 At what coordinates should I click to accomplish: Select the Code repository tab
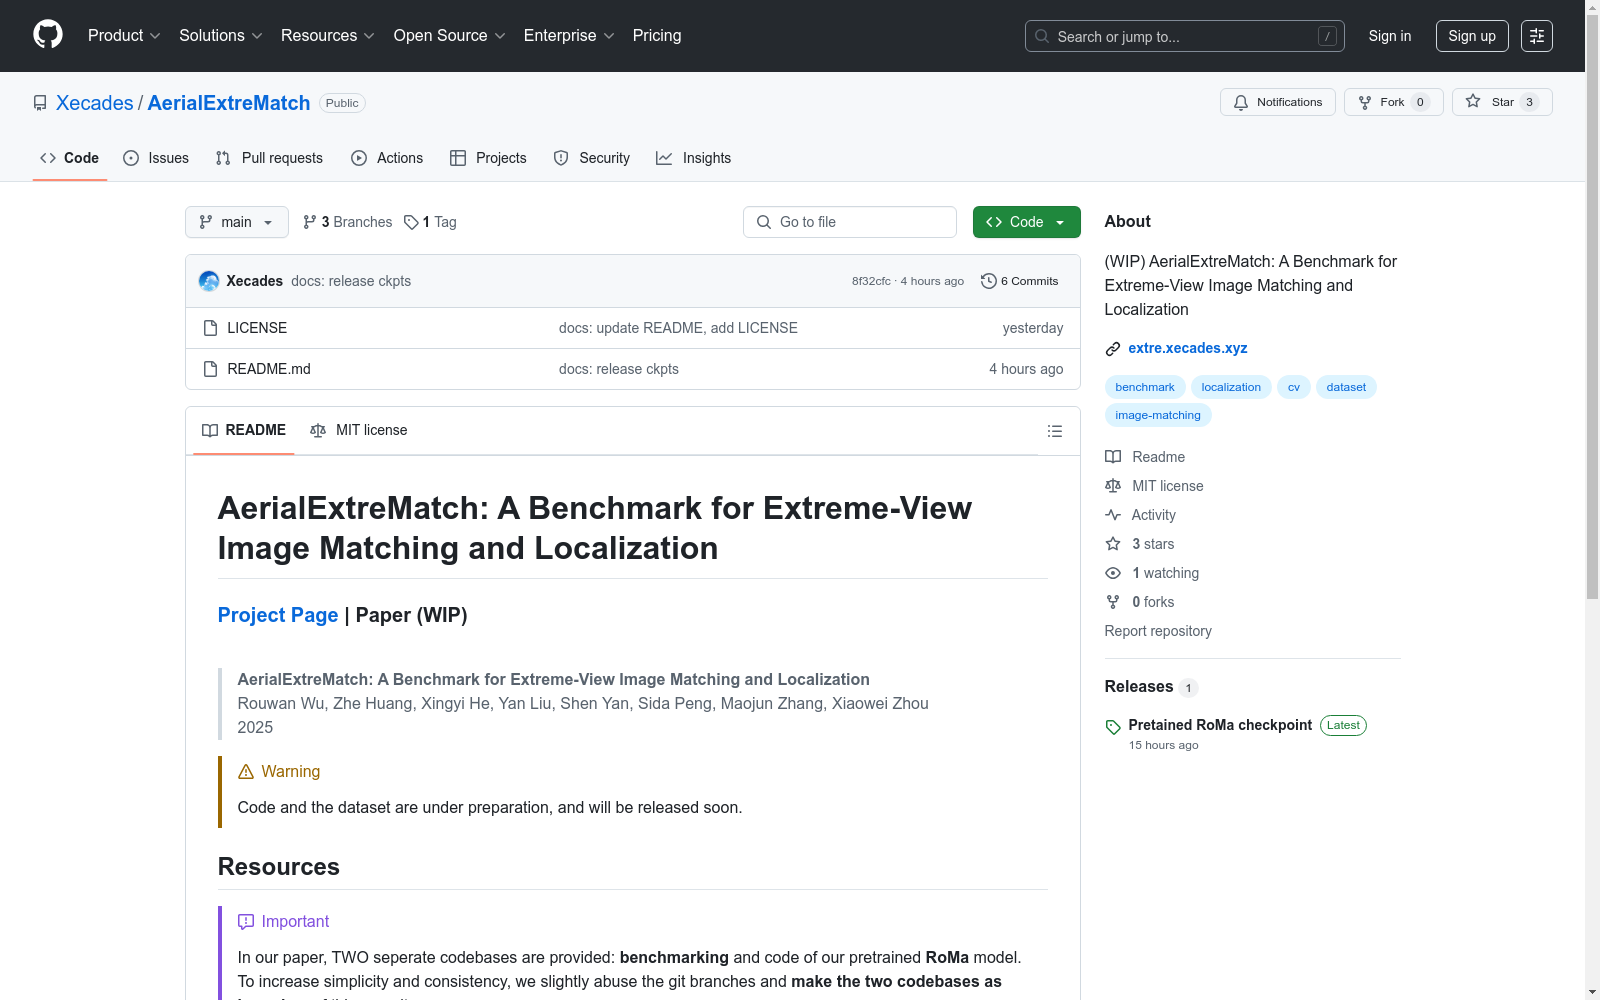click(x=70, y=158)
